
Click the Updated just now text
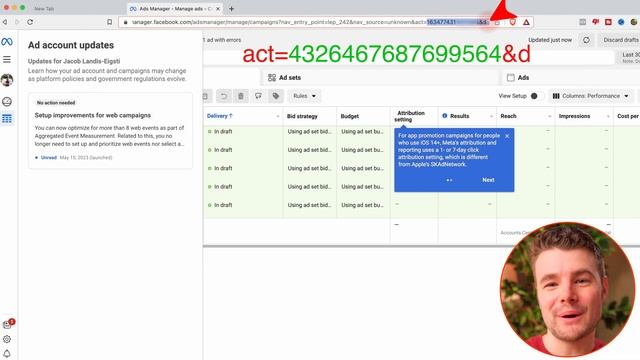tap(550, 40)
